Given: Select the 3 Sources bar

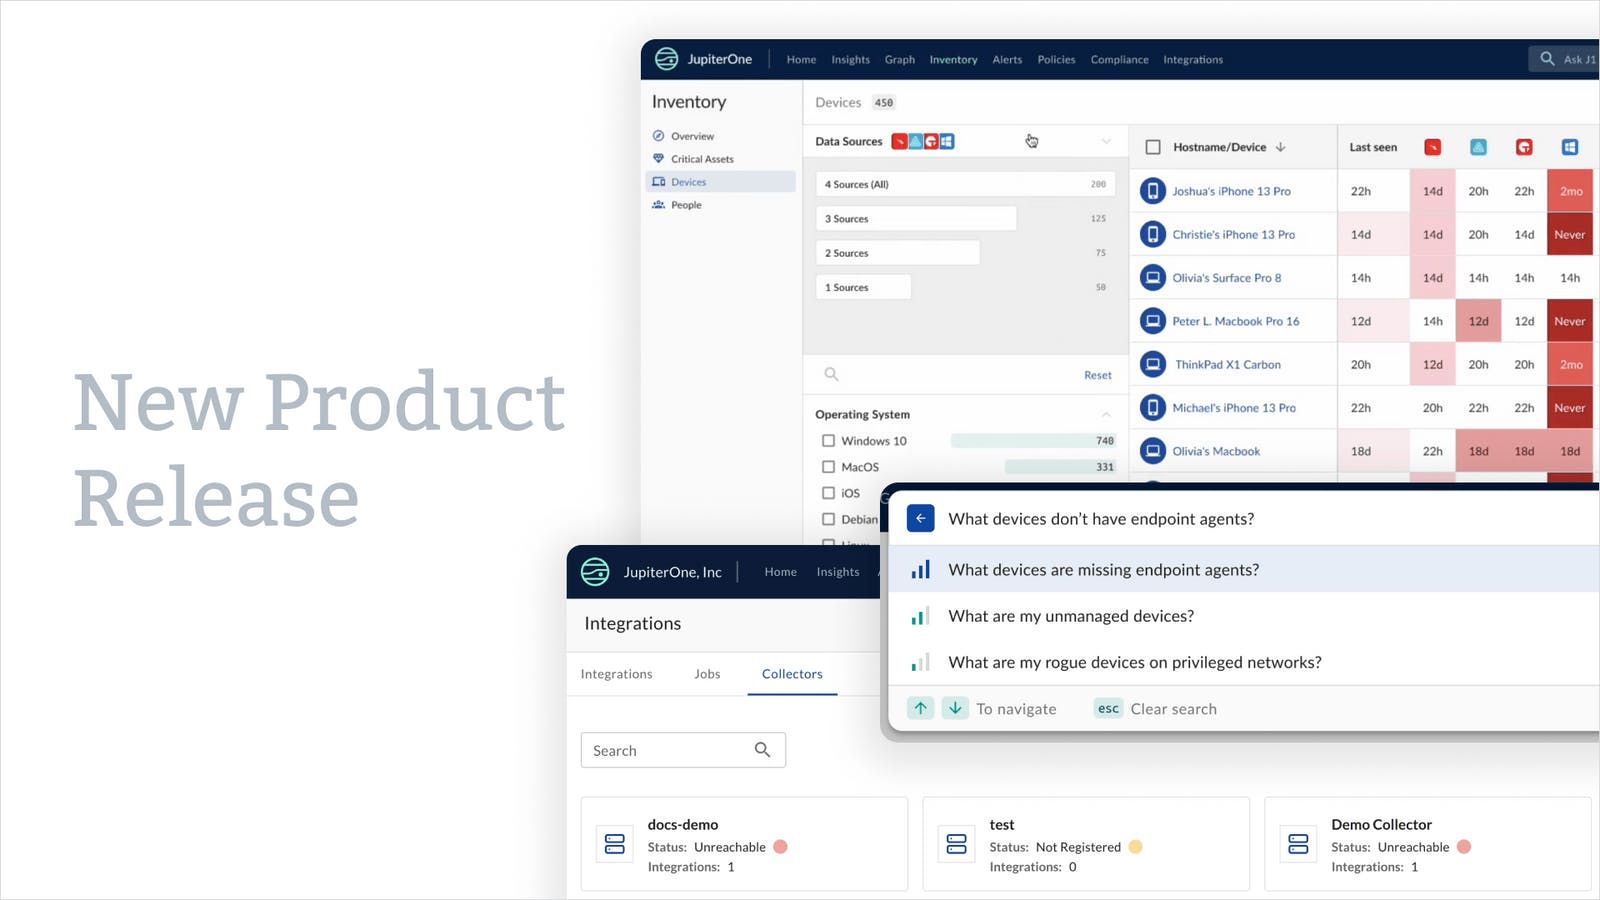Looking at the screenshot, I should pyautogui.click(x=916, y=219).
